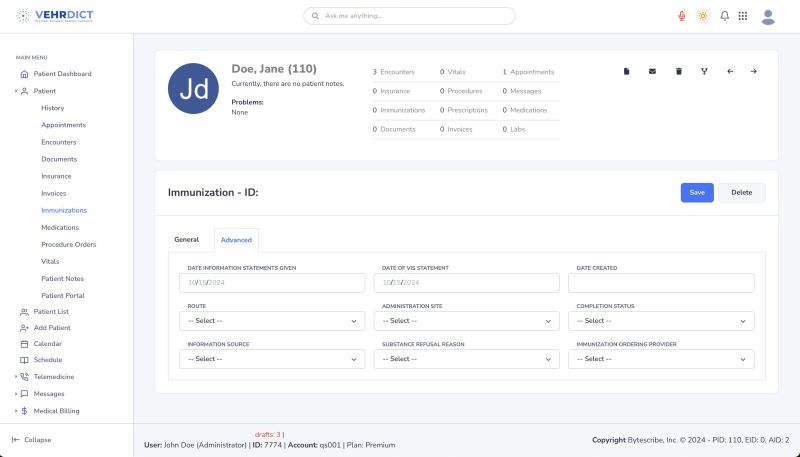The image size is (800, 457).
Task: Go to next patient arrow
Action: pyautogui.click(x=754, y=71)
